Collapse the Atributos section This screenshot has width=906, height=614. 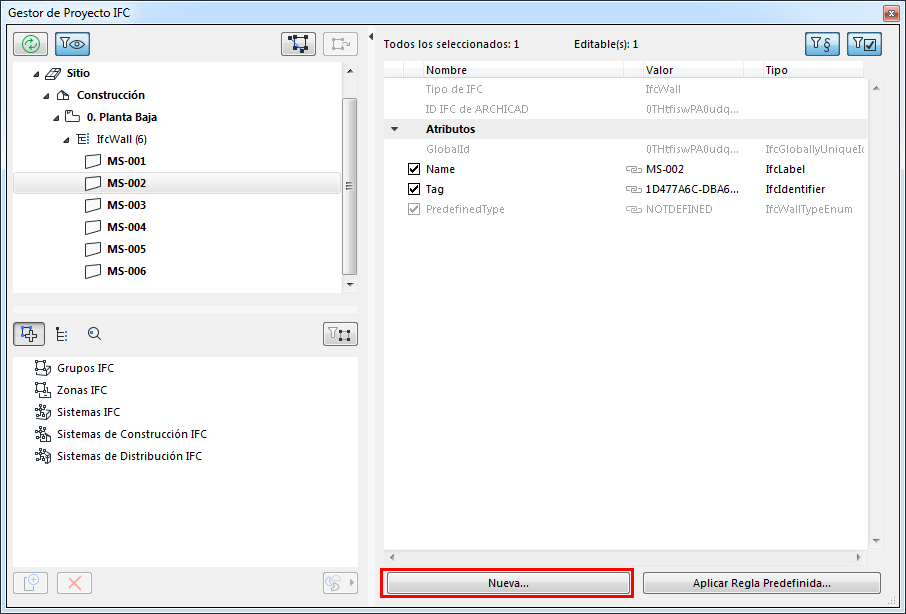coord(395,129)
